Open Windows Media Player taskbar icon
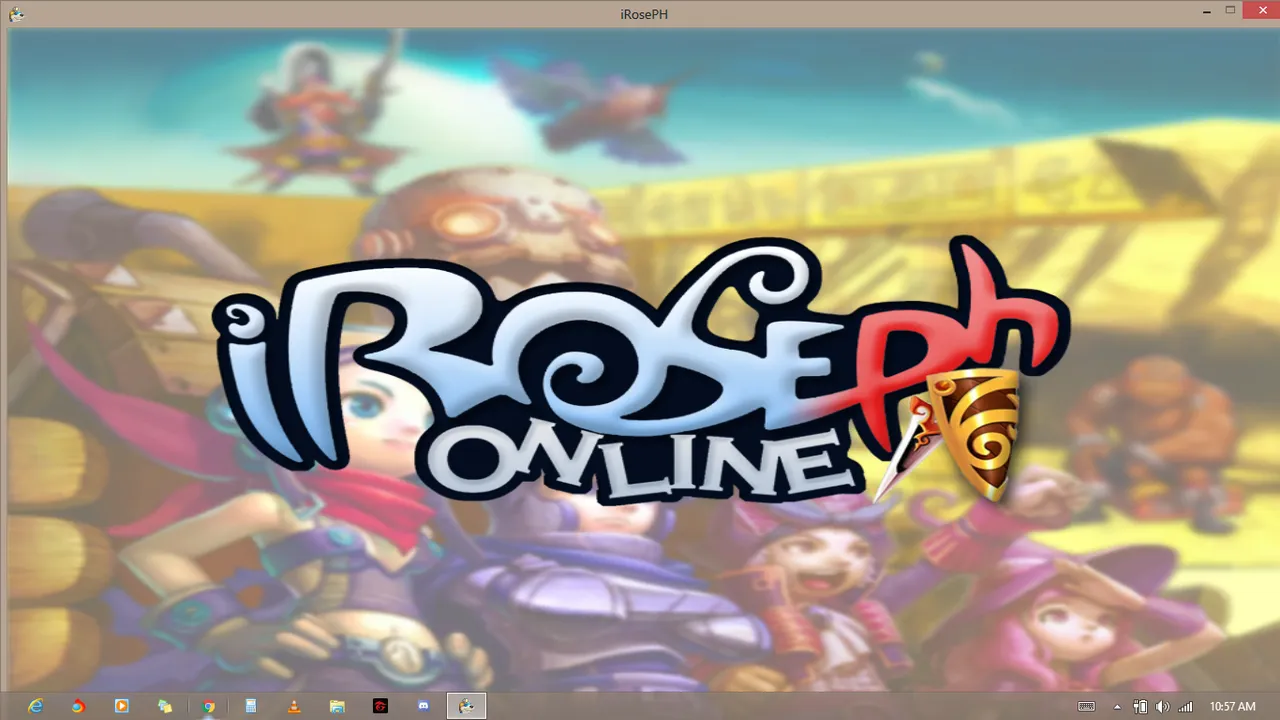Image resolution: width=1280 pixels, height=720 pixels. pos(121,706)
